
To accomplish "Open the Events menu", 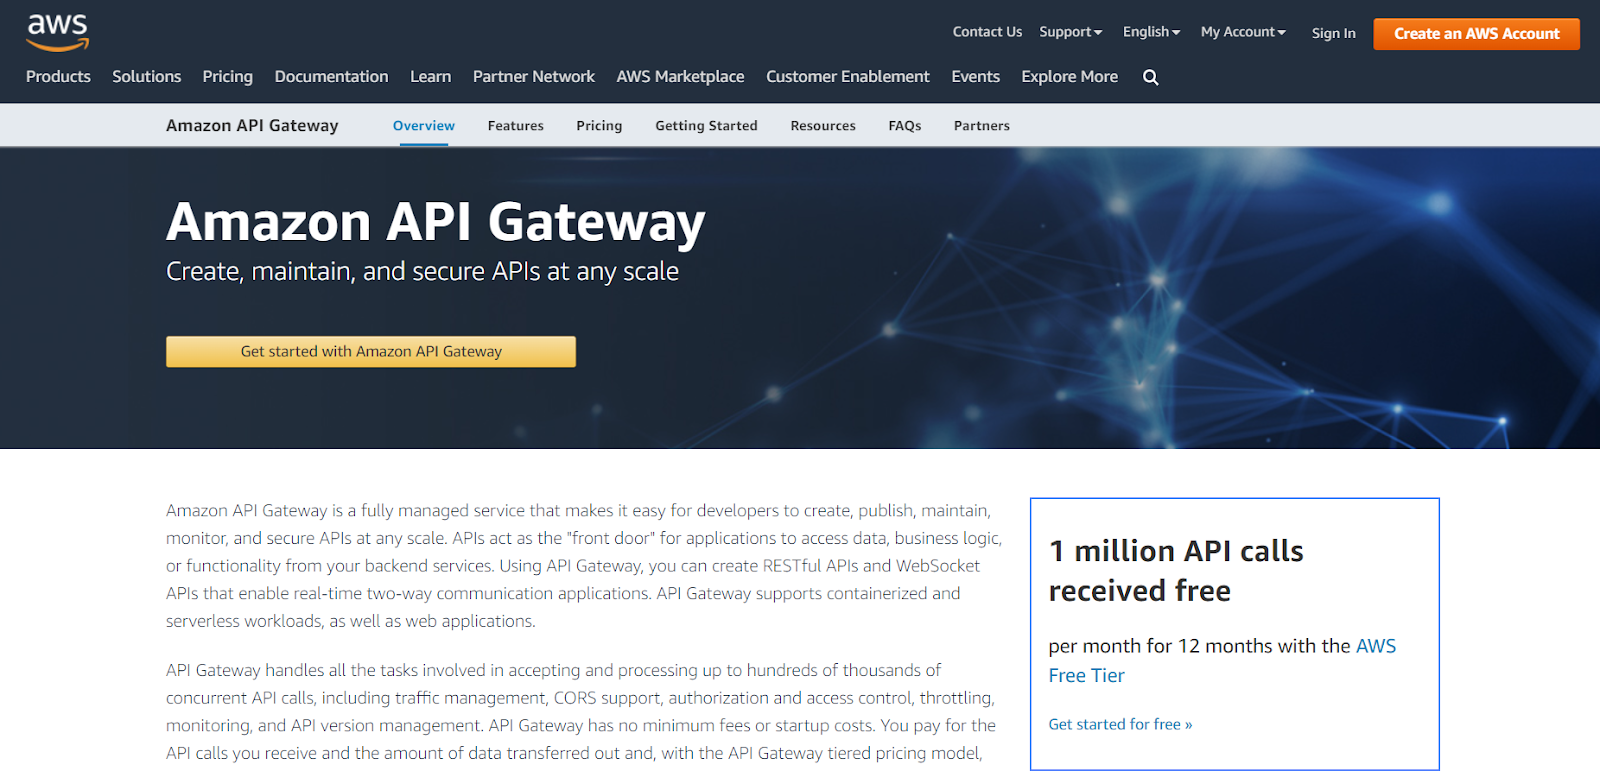I will (x=975, y=76).
